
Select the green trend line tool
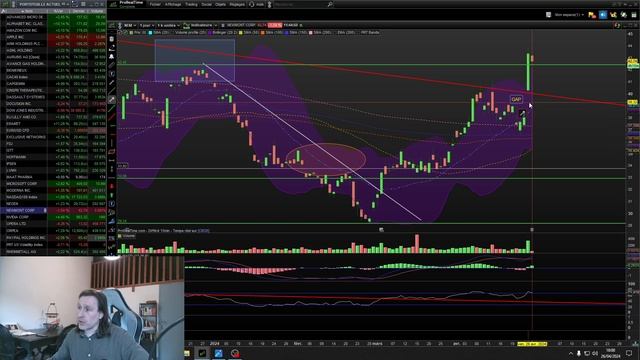[x=111, y=109]
